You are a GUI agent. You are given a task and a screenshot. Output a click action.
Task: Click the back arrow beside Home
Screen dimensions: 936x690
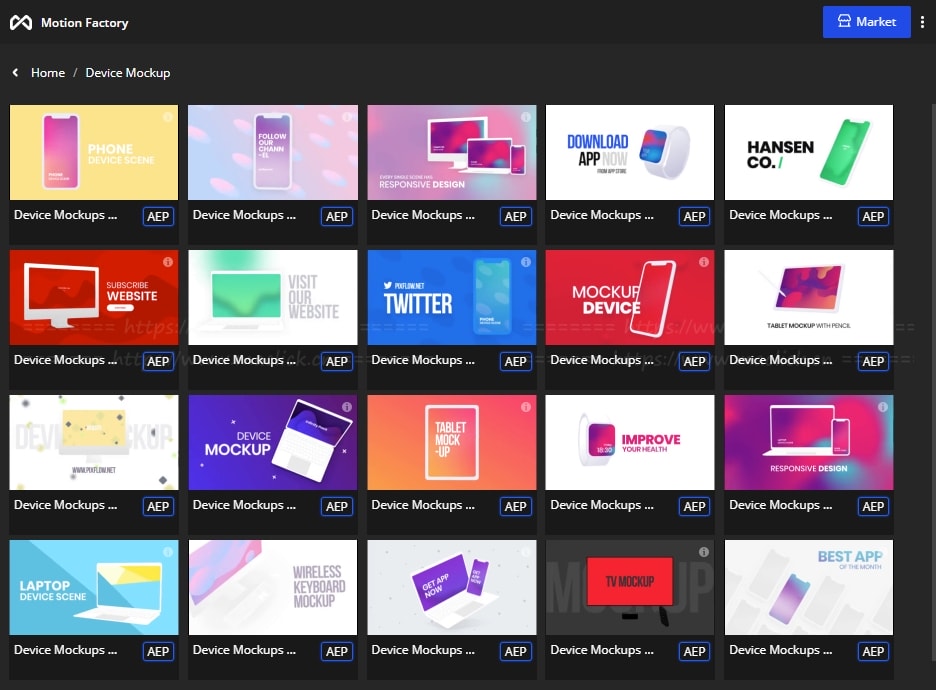click(15, 73)
